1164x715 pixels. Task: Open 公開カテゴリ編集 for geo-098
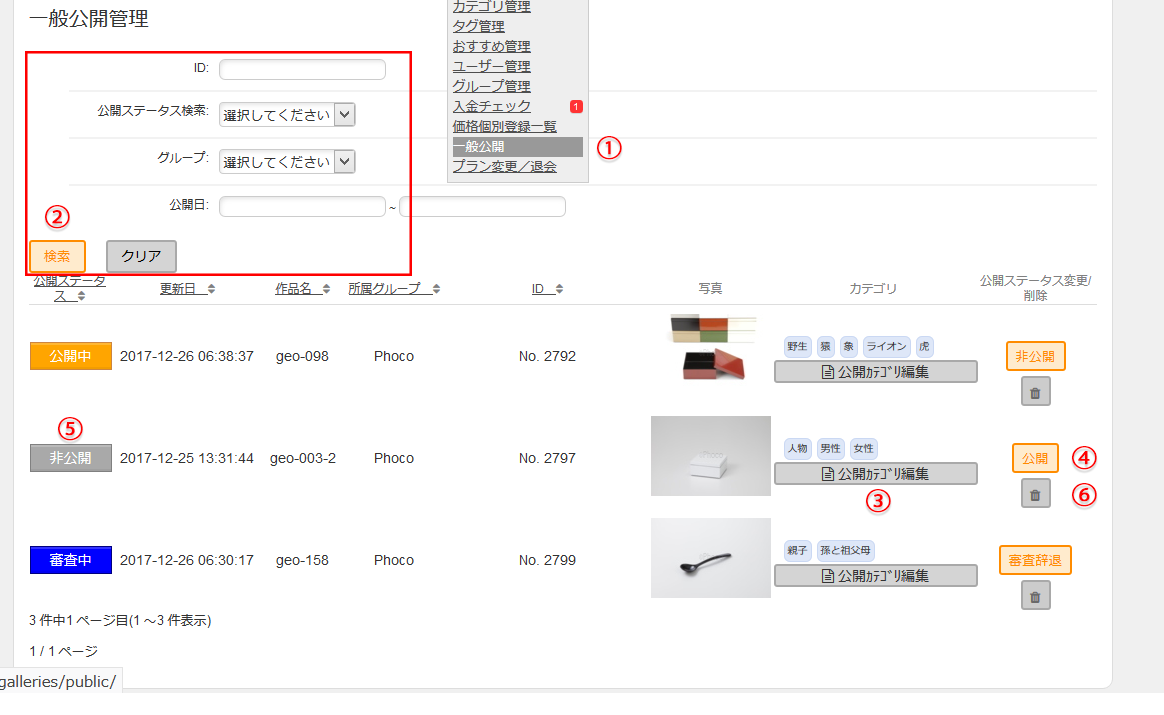click(x=875, y=372)
